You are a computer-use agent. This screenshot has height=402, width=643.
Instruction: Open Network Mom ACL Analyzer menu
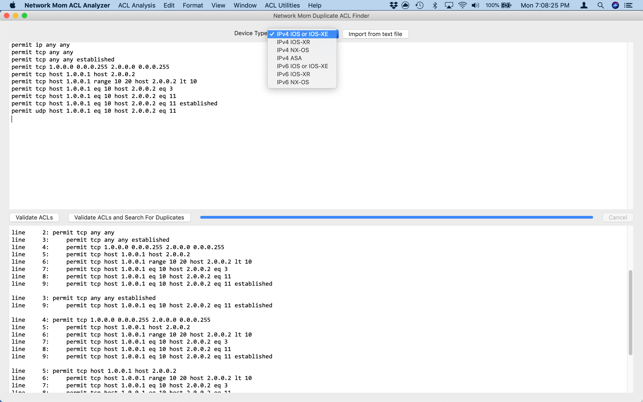click(67, 5)
